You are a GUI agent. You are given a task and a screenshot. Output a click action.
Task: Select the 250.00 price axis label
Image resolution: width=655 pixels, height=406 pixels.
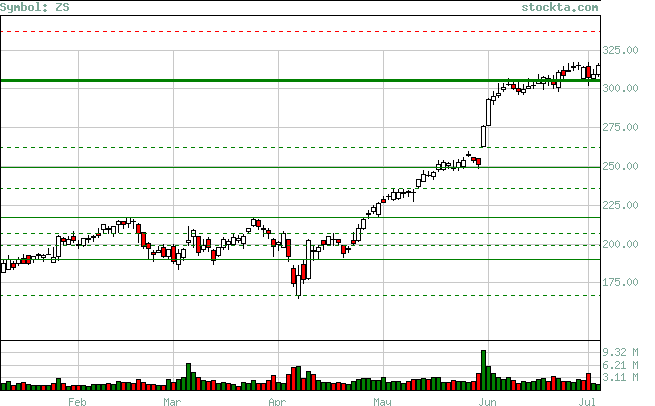tap(620, 166)
